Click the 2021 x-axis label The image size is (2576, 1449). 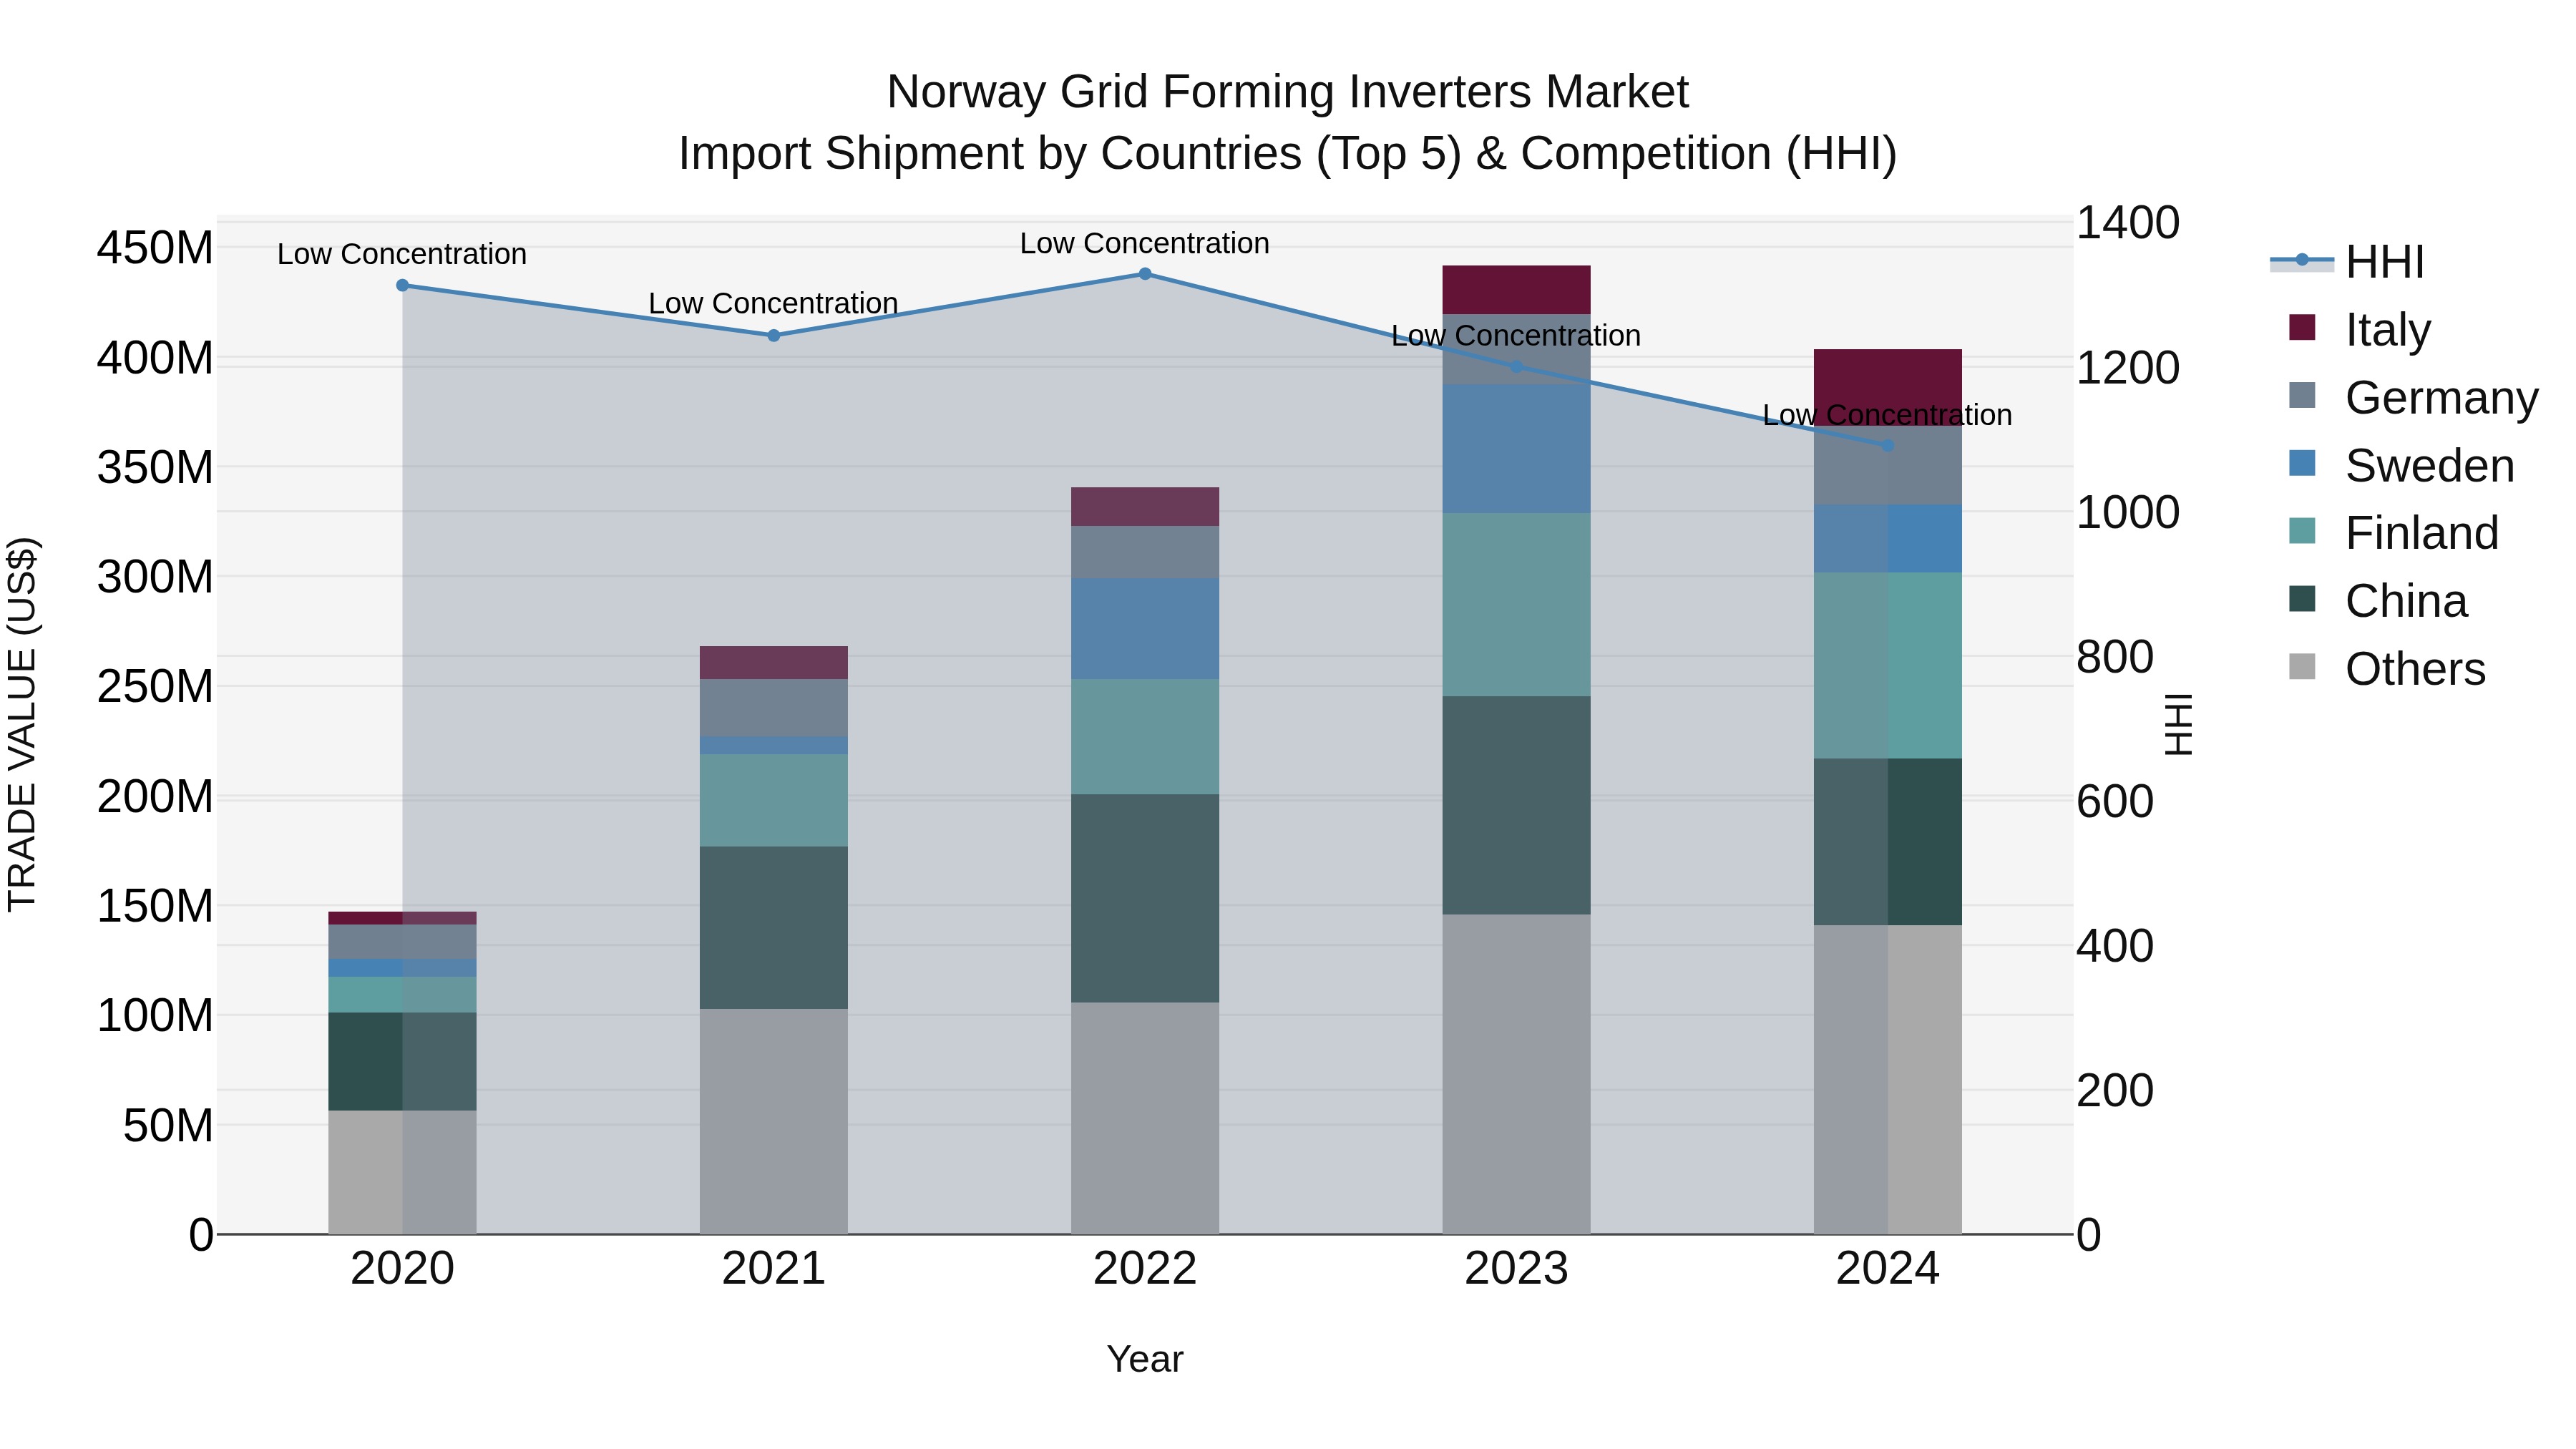pos(773,1269)
